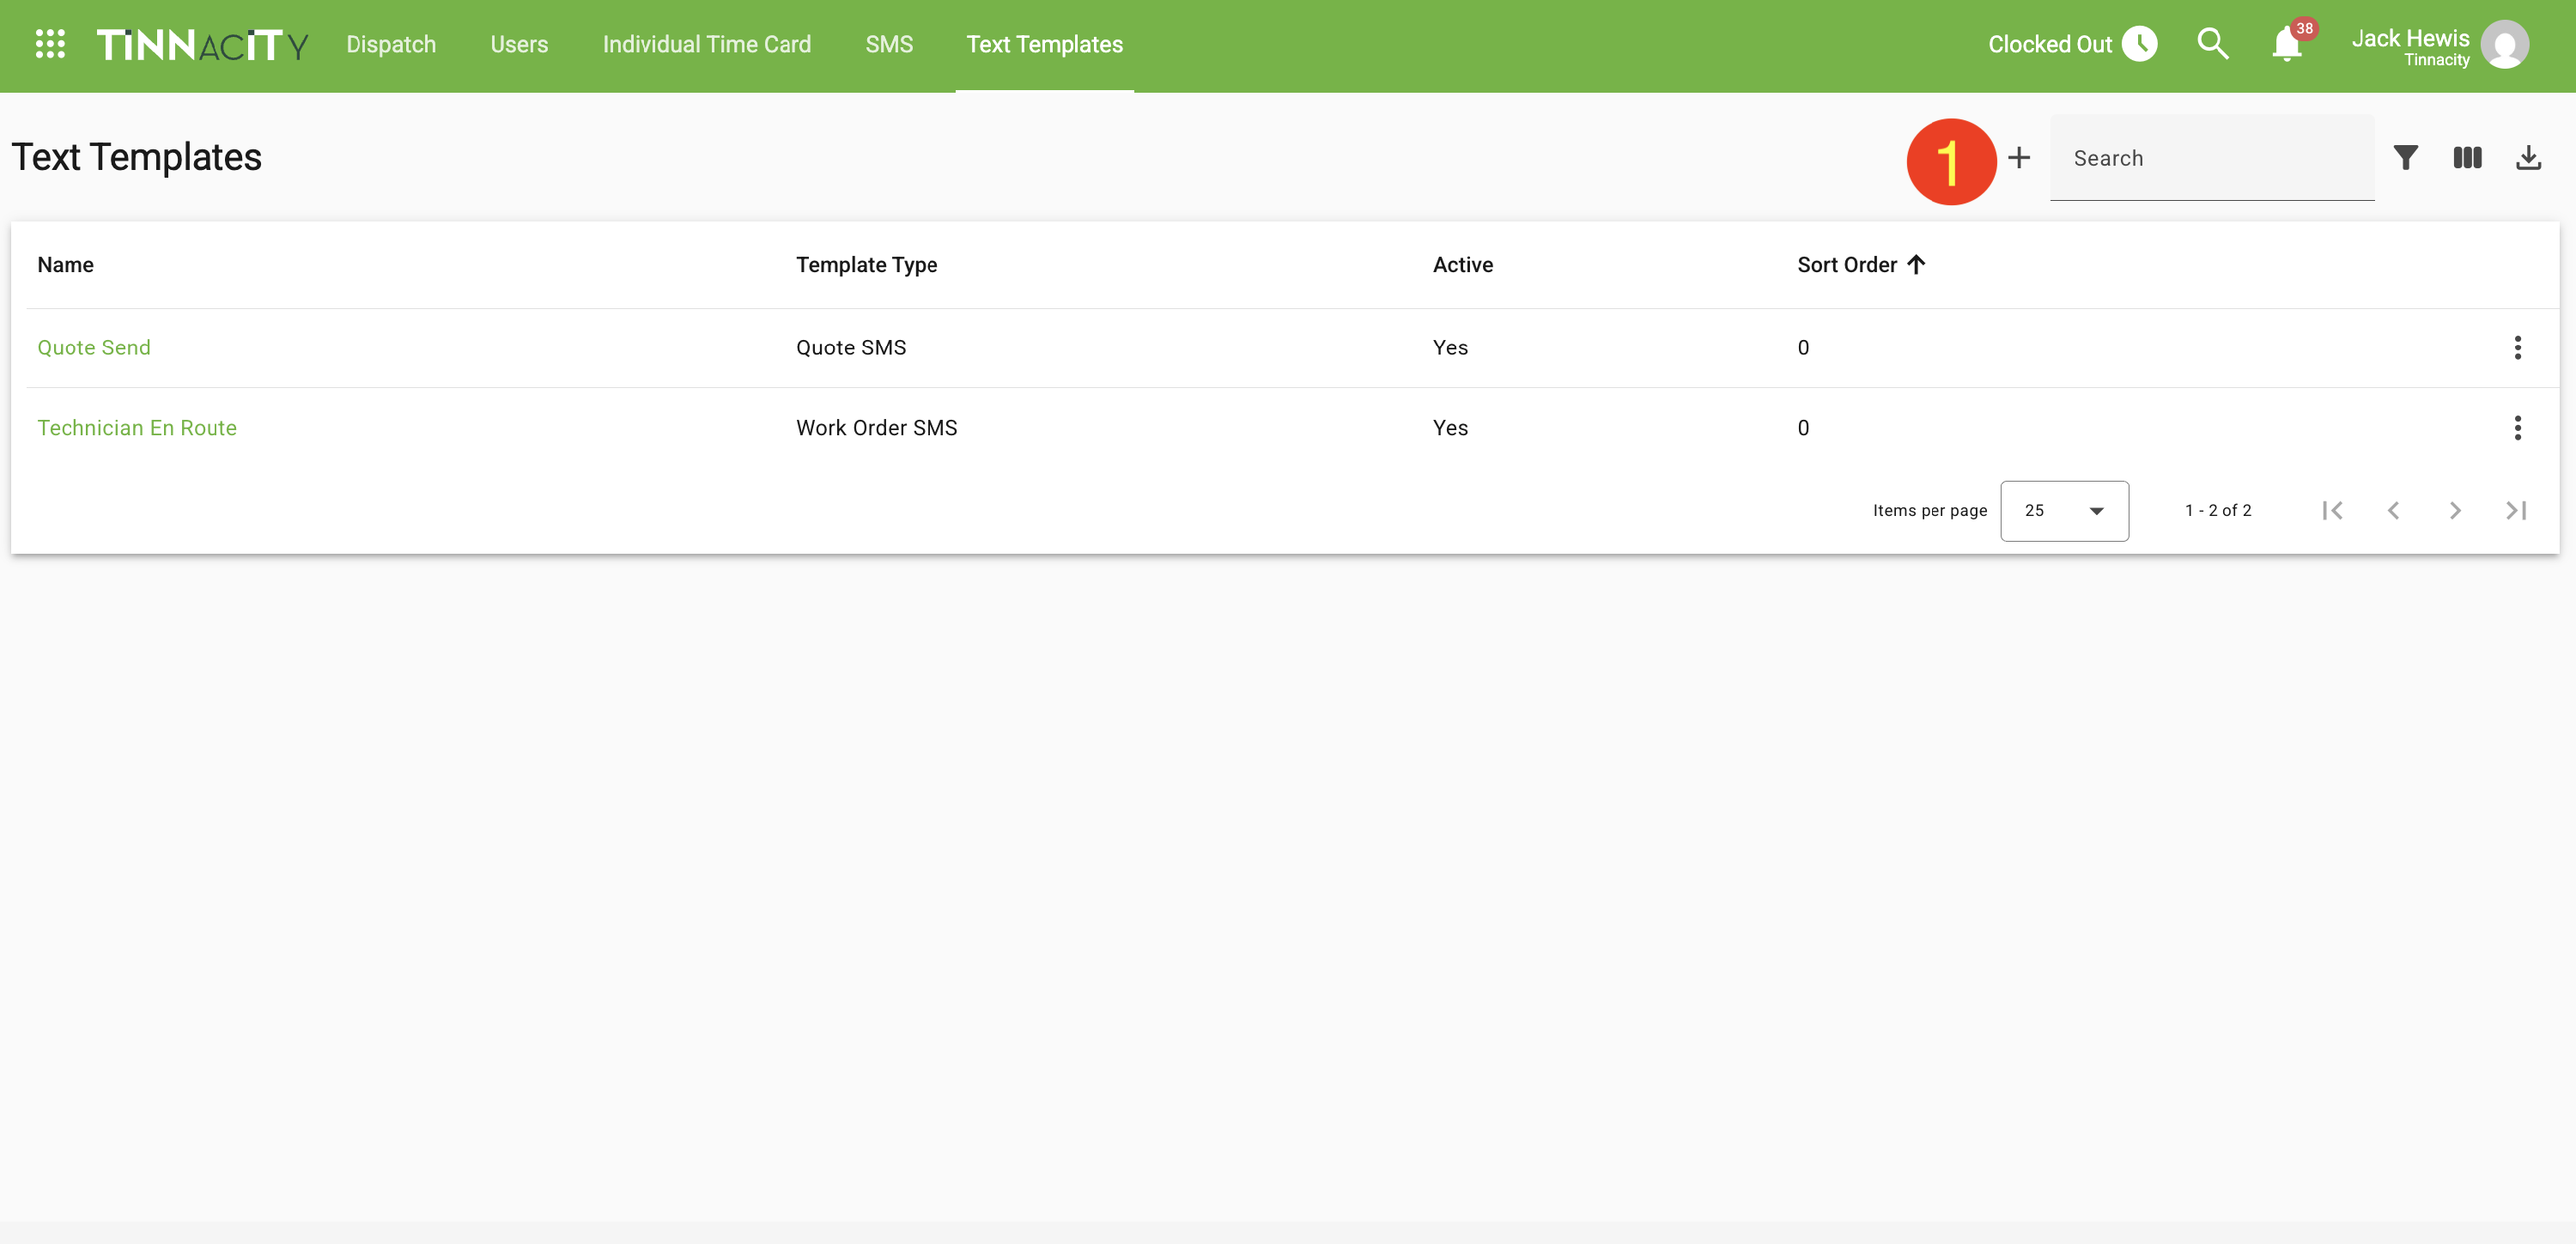
Task: Click Yes in Quote Send row
Action: pos(1450,348)
